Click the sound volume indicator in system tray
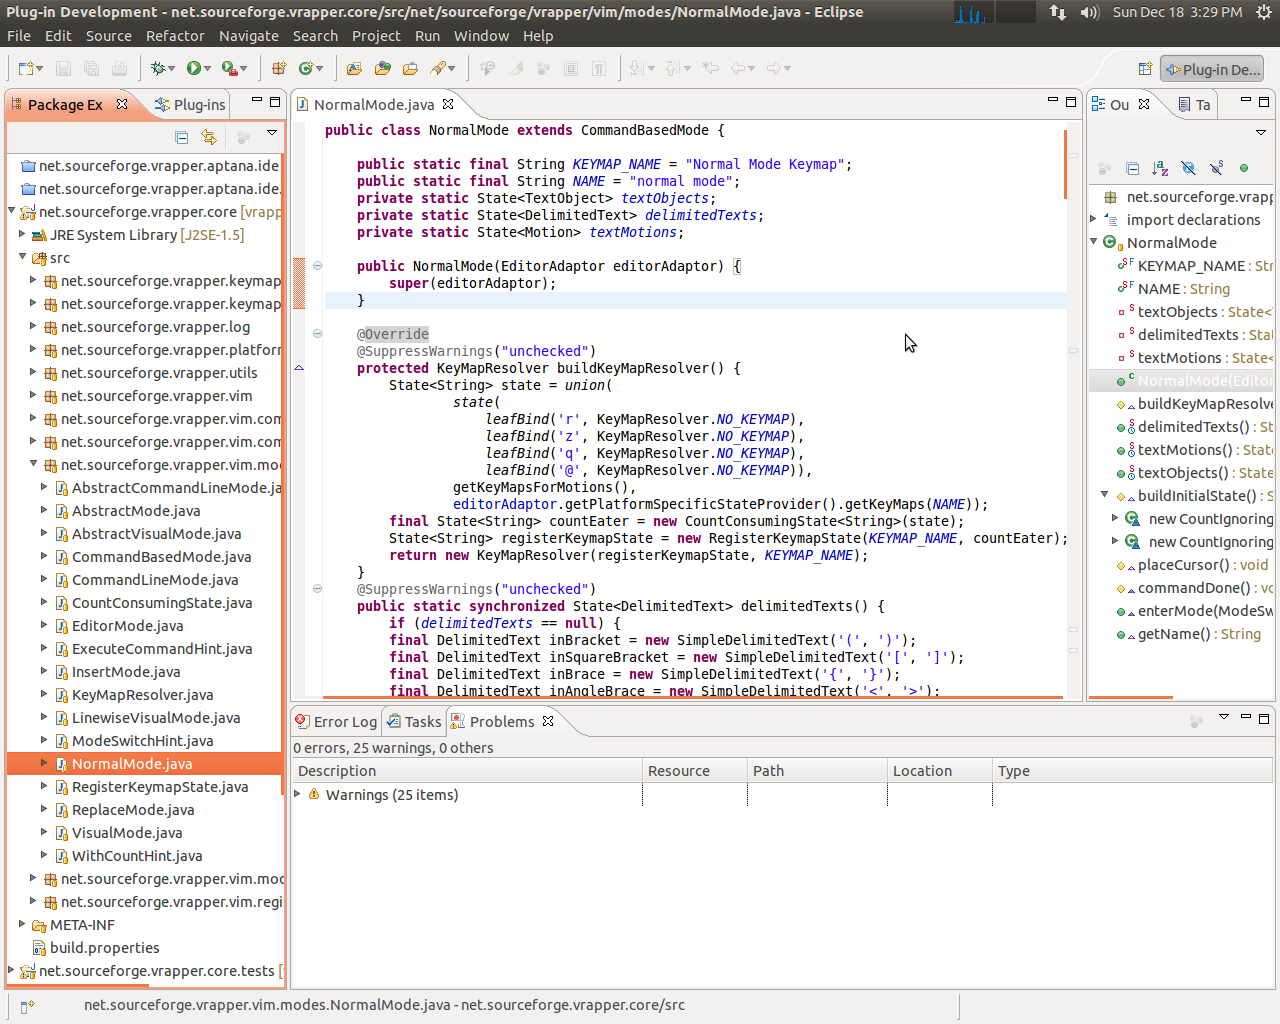 pyautogui.click(x=1090, y=12)
